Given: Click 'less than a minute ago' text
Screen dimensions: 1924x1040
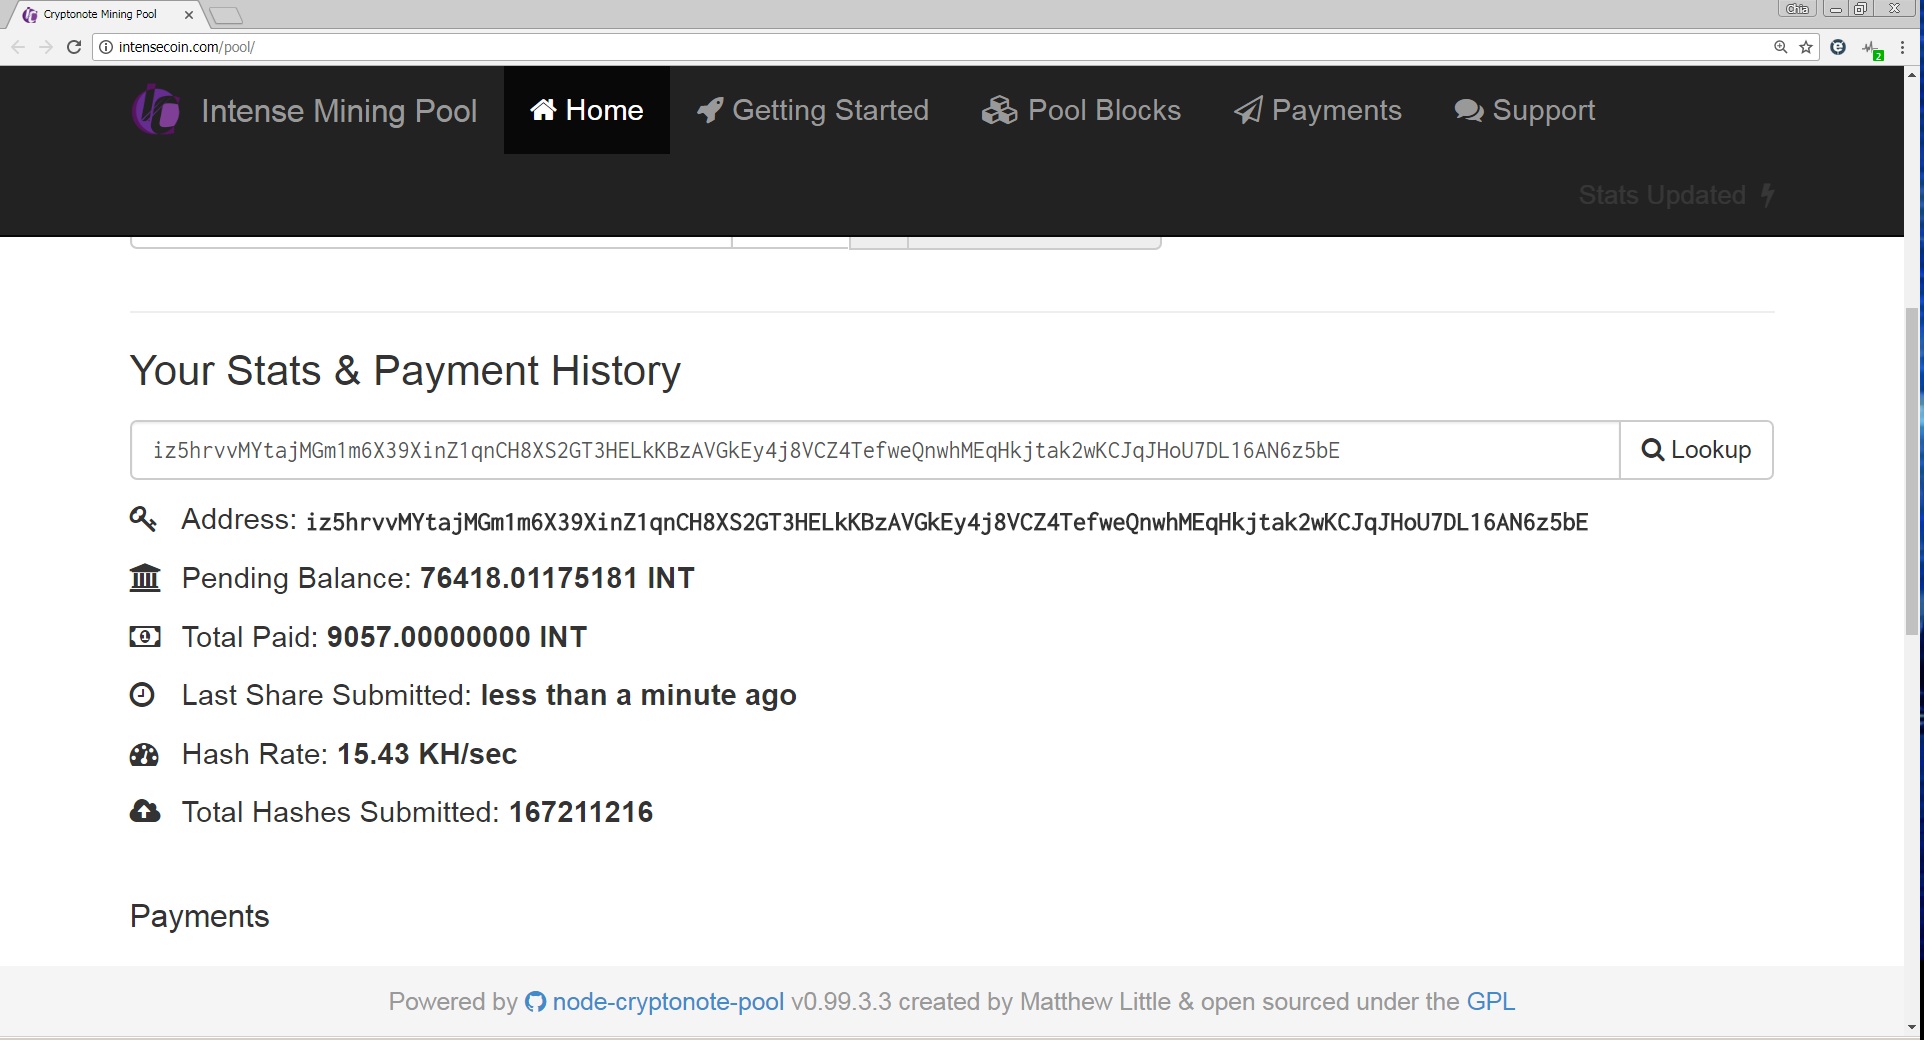Looking at the screenshot, I should (639, 695).
